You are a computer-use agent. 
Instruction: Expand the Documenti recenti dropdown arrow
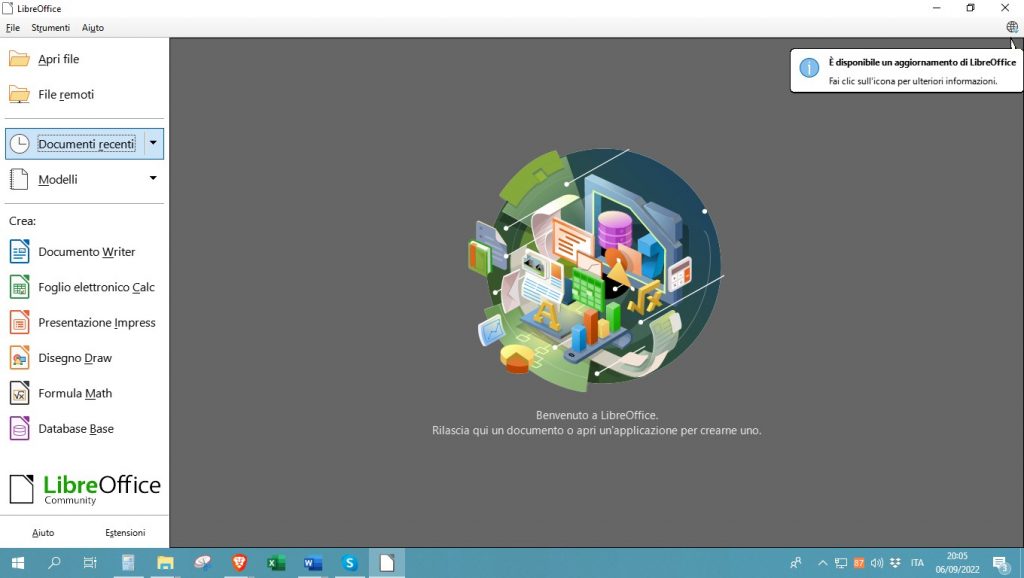(153, 143)
